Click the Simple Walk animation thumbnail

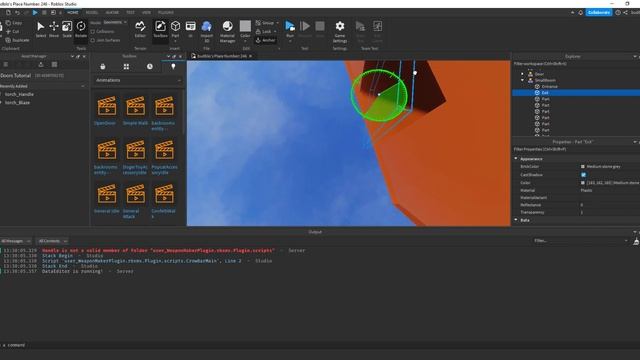pyautogui.click(x=135, y=106)
